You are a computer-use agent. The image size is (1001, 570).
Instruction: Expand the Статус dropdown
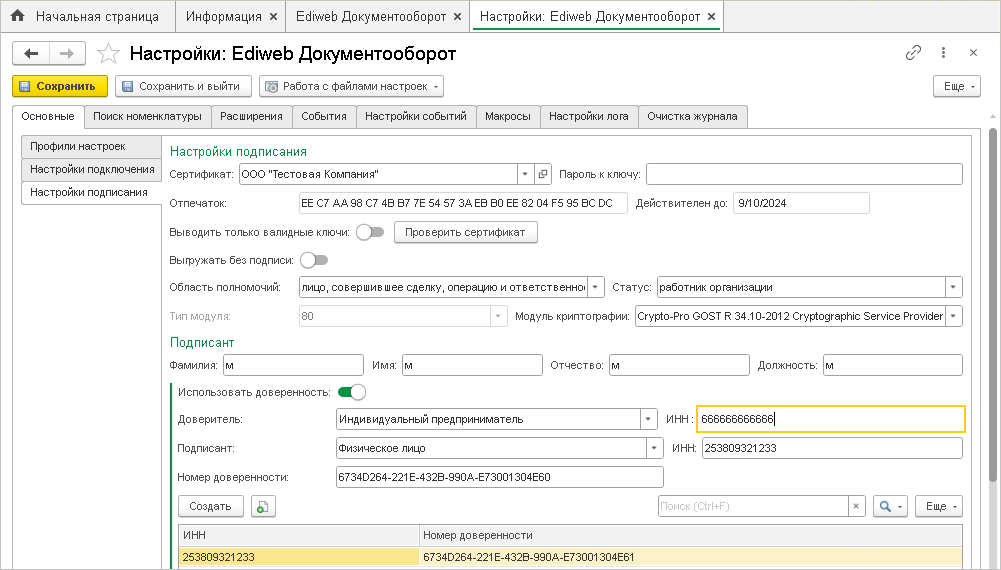953,288
